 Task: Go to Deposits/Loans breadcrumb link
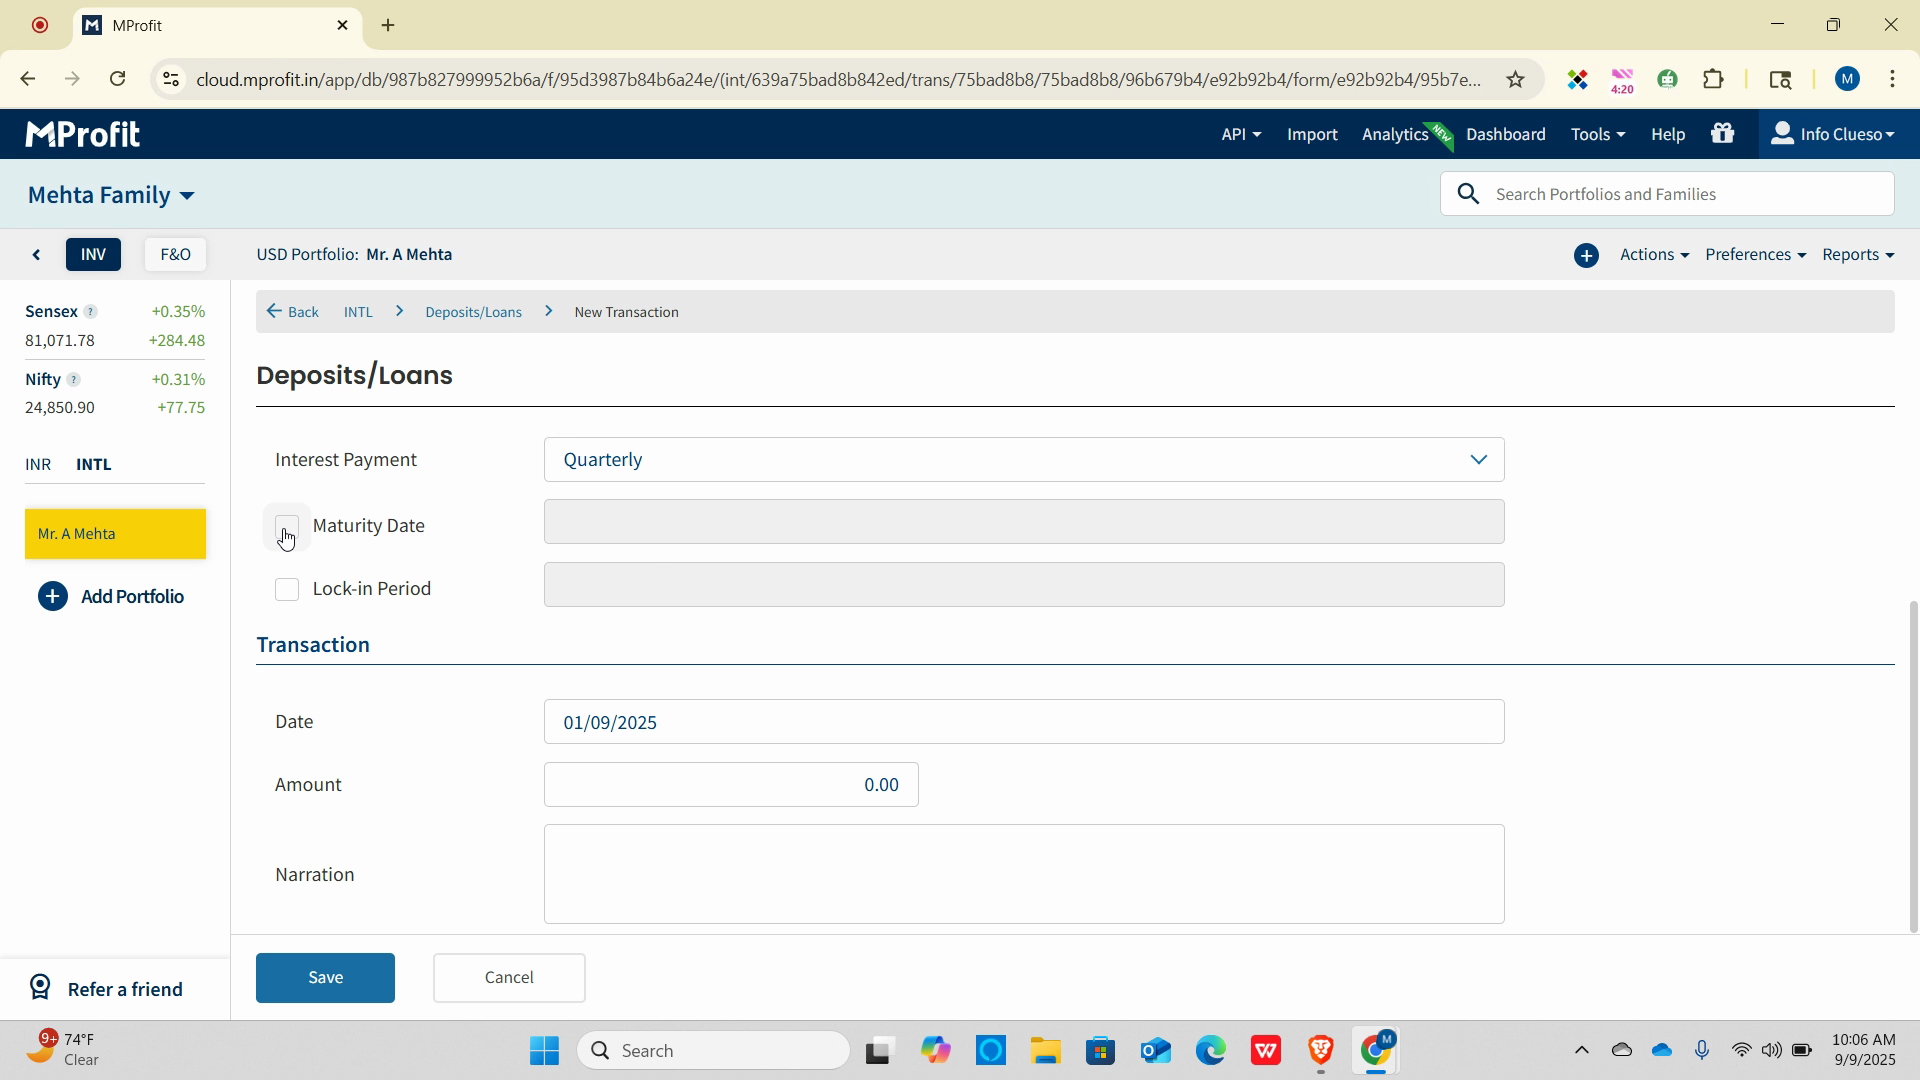[x=473, y=312]
